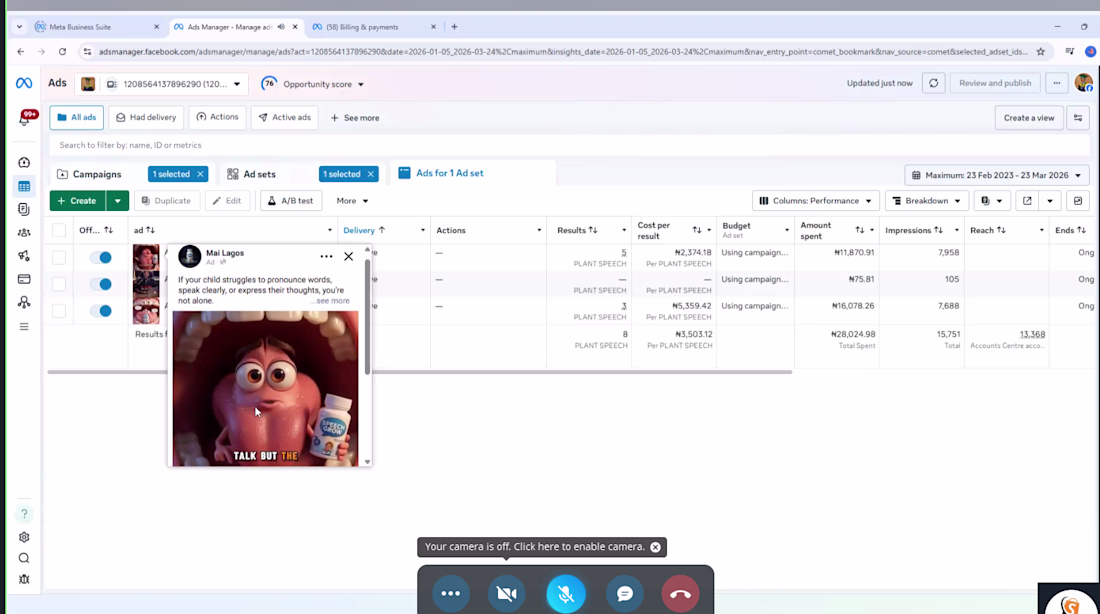Open Billing card icon in left sidebar
This screenshot has width=1100, height=614.
coord(24,279)
